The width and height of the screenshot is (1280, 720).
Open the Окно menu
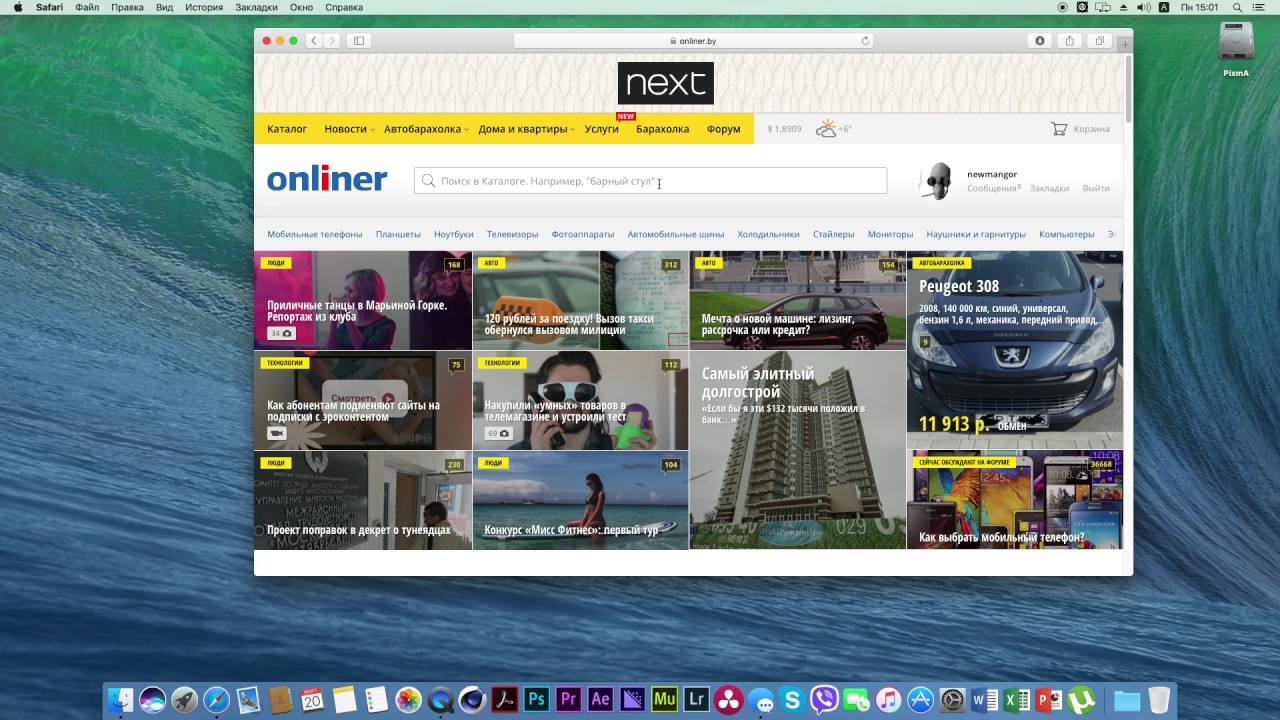301,7
